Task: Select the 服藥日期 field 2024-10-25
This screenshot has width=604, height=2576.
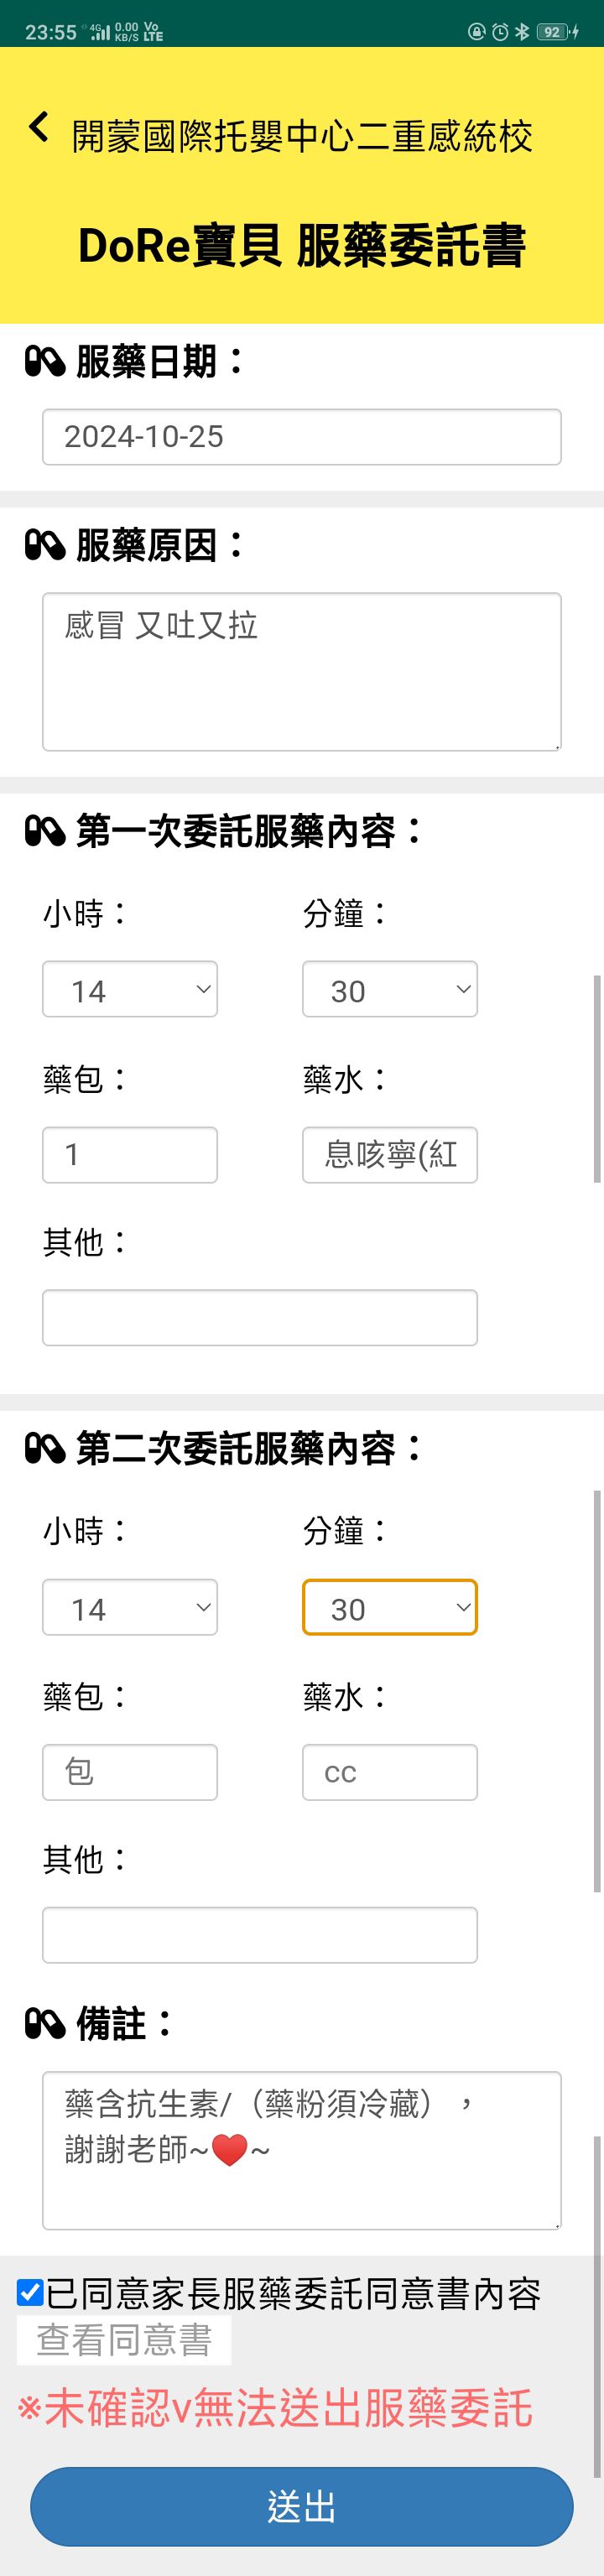Action: pyautogui.click(x=302, y=437)
